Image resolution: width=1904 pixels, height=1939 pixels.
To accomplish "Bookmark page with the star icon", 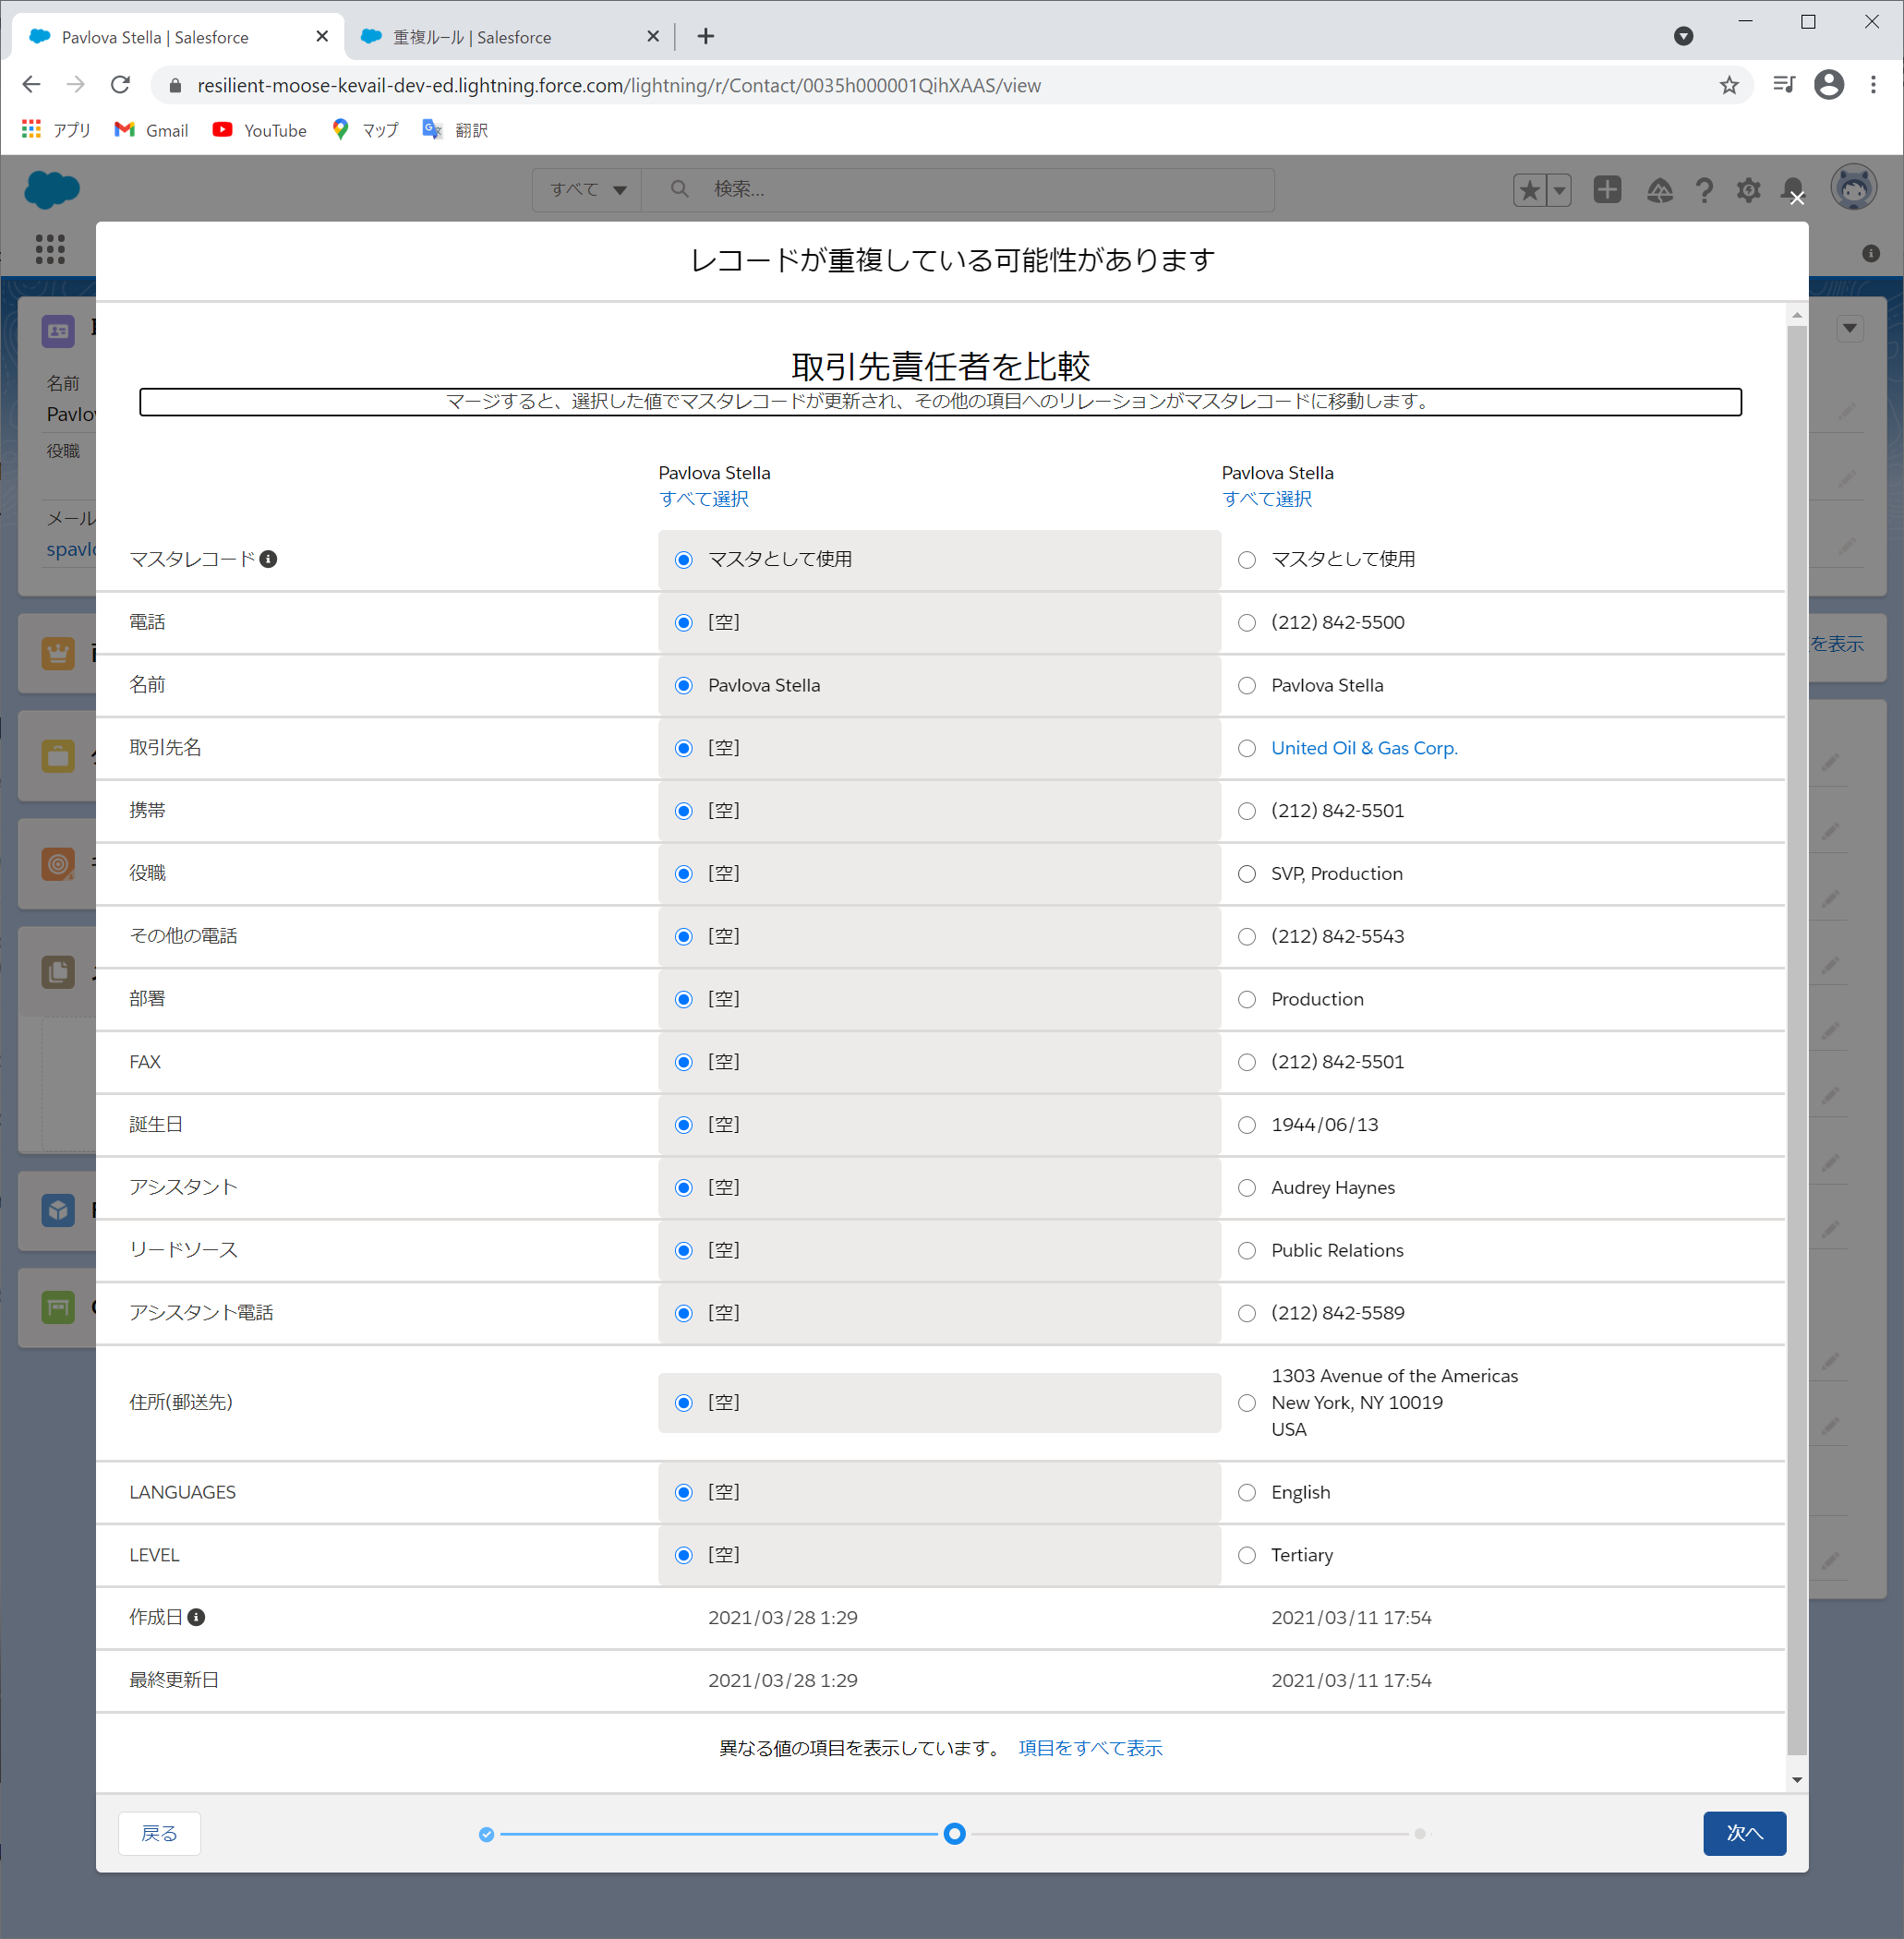I will click(x=1729, y=85).
